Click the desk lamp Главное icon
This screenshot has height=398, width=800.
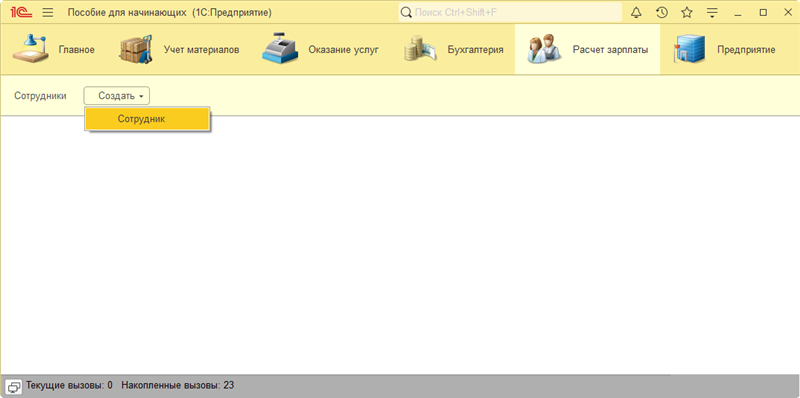pos(31,49)
